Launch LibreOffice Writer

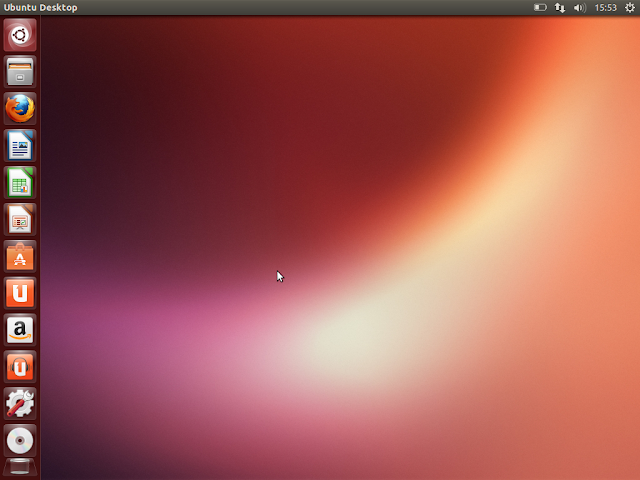pyautogui.click(x=20, y=145)
